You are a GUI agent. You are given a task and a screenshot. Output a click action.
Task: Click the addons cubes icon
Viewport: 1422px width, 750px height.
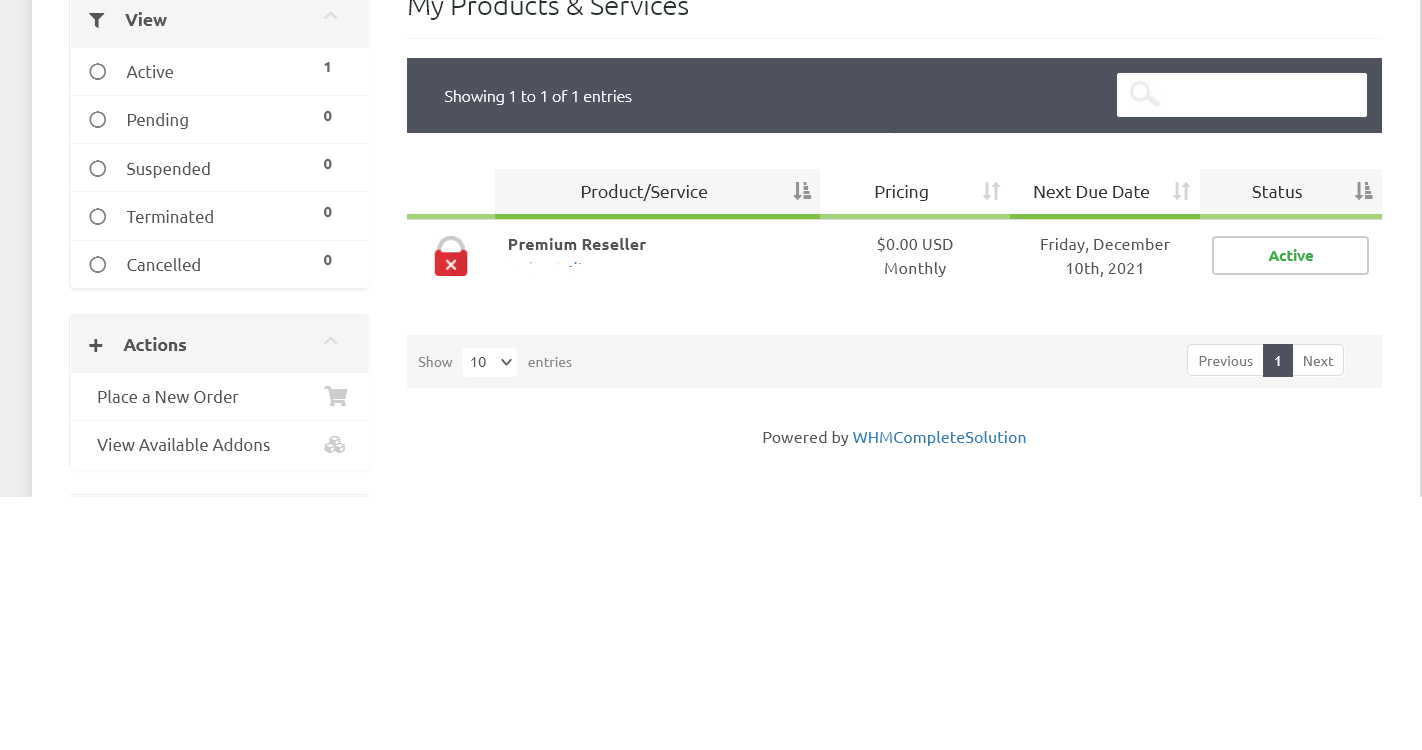[335, 445]
